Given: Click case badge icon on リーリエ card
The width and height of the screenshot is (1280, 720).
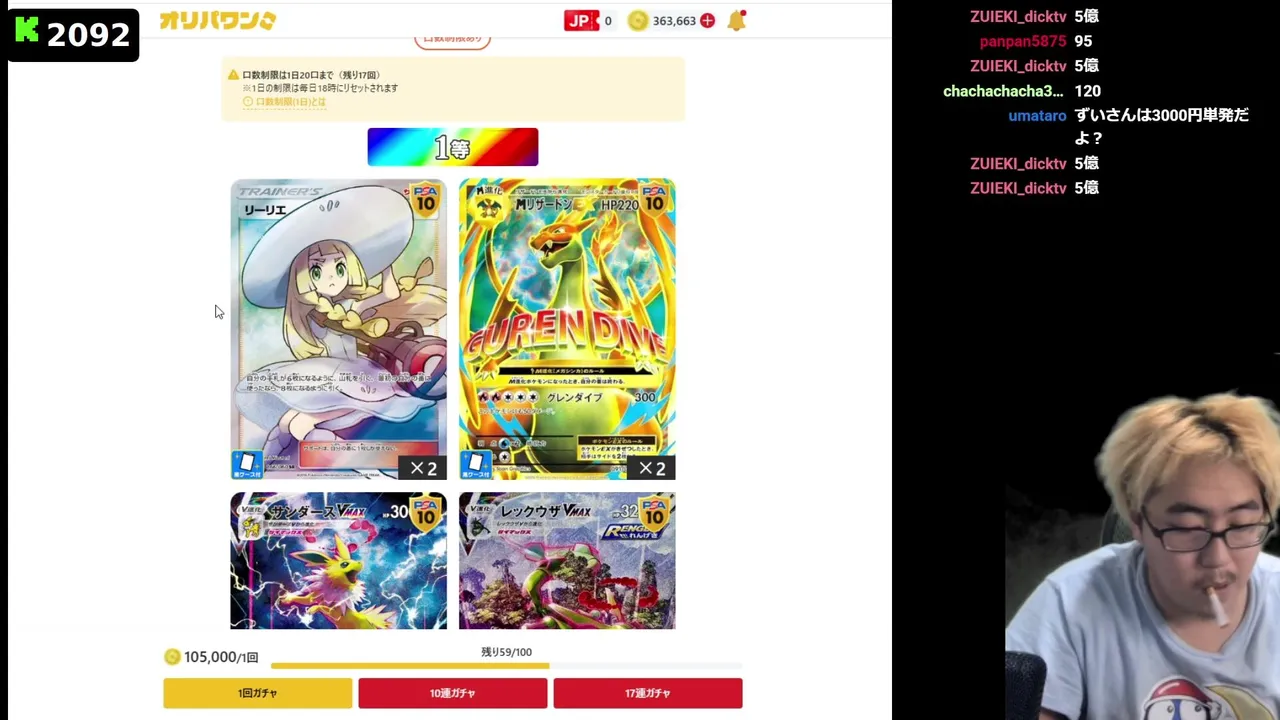Looking at the screenshot, I should point(247,465).
